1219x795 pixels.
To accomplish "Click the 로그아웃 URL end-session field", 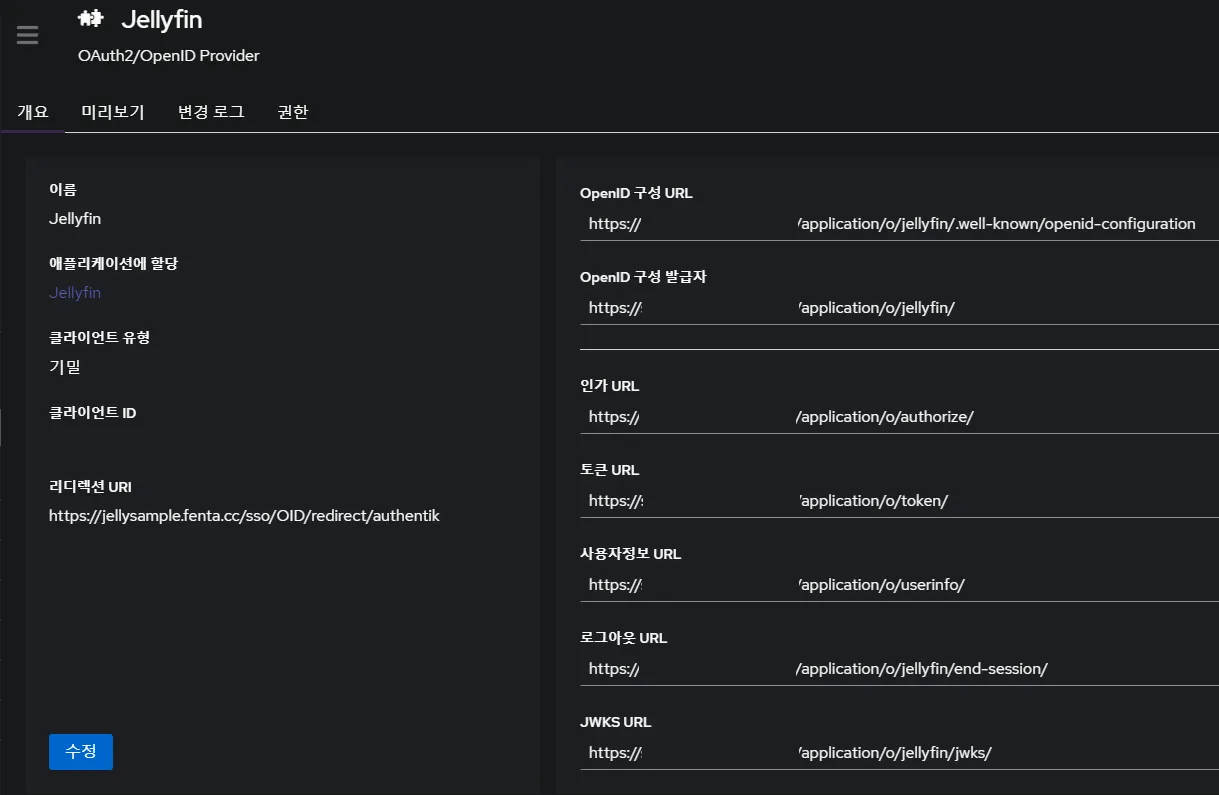I will tap(893, 668).
